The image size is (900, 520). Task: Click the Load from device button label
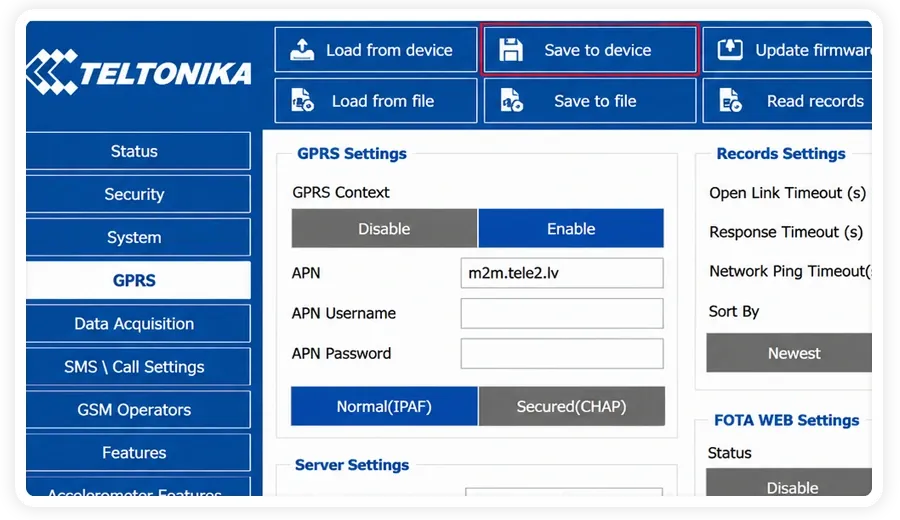[389, 51]
